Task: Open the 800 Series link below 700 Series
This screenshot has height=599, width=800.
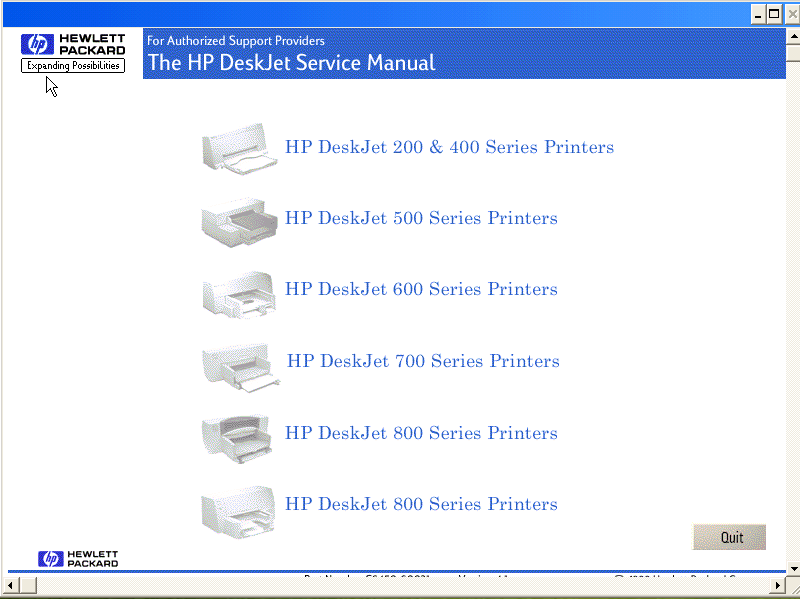Action: 421,433
